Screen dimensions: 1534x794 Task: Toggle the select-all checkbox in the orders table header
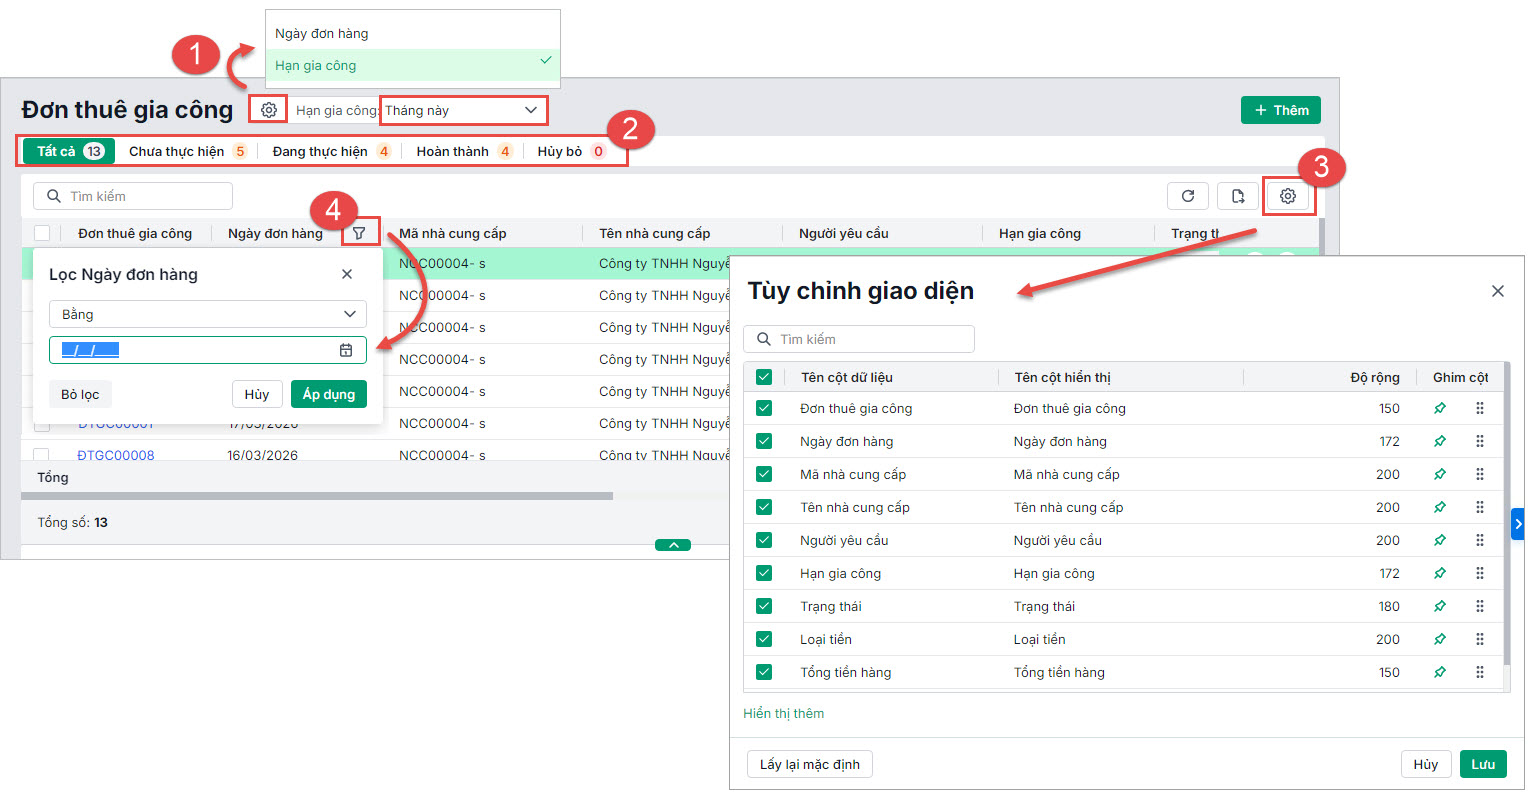[x=42, y=233]
